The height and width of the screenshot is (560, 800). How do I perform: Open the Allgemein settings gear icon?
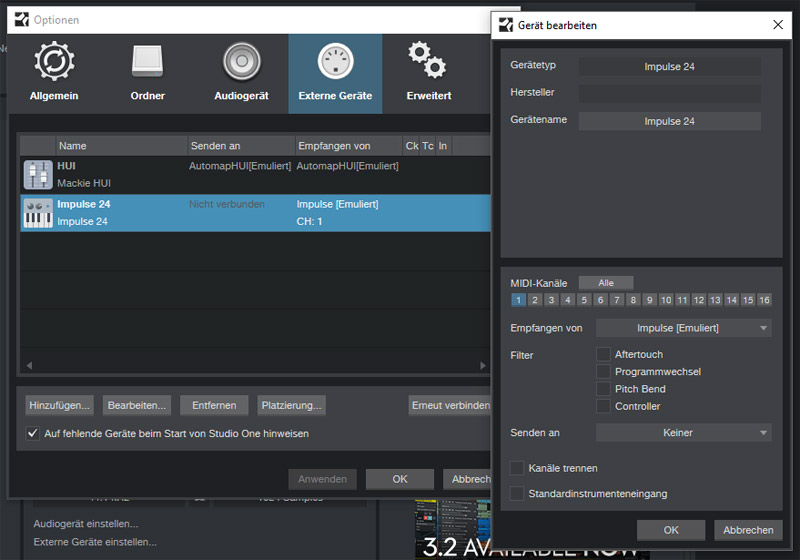click(x=54, y=62)
